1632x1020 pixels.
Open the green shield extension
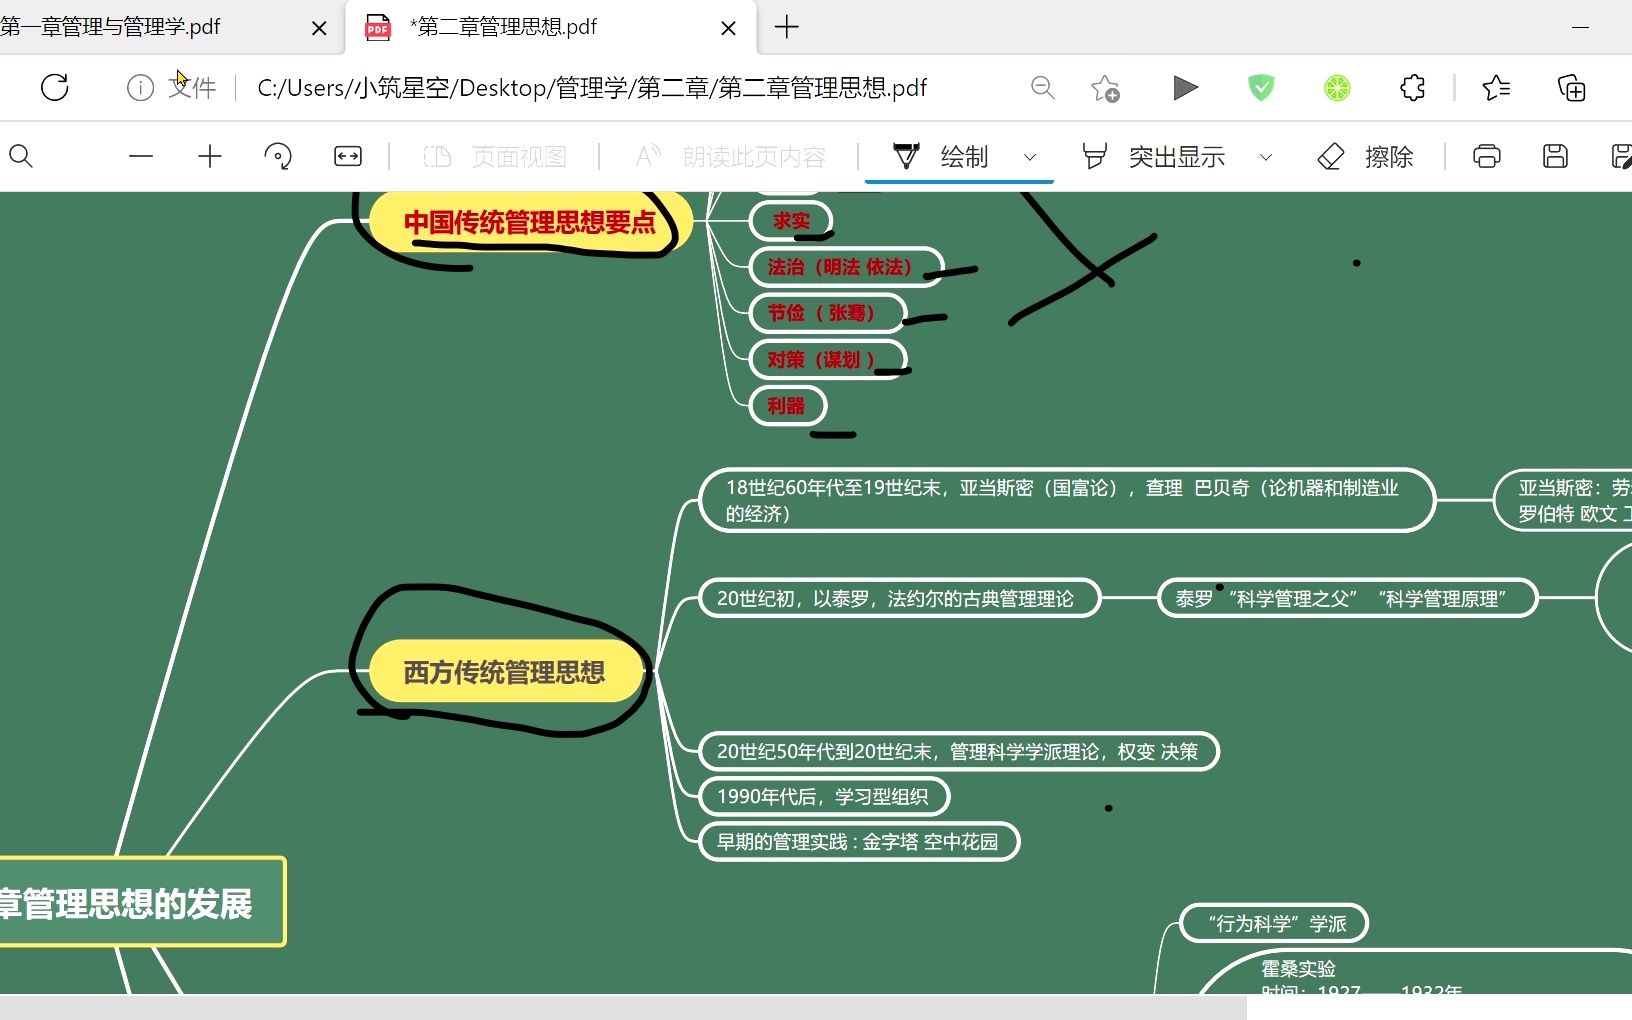tap(1262, 88)
